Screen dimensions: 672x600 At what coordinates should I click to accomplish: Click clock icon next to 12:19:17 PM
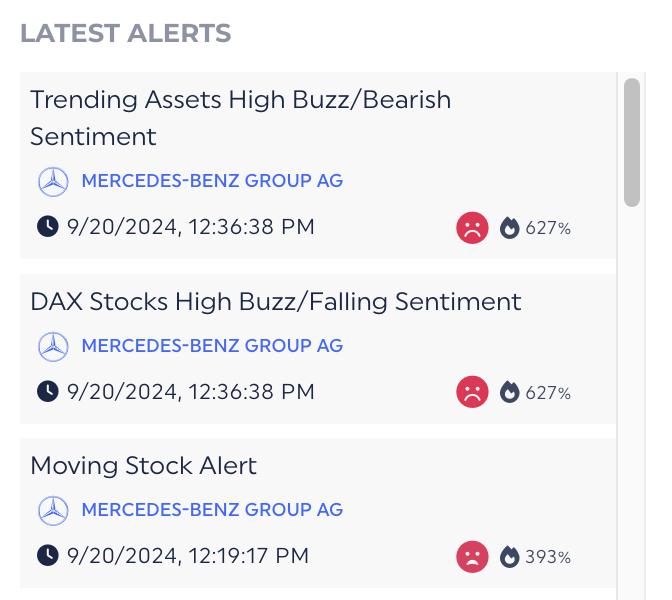click(47, 555)
